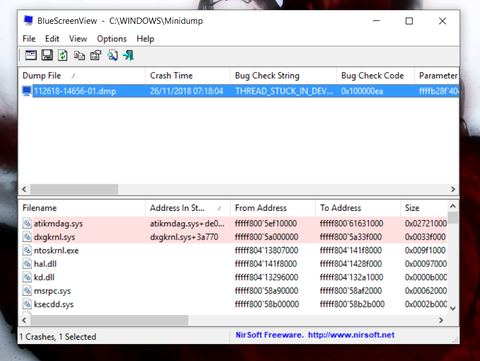Viewport: 480px width, 361px height.
Task: Click the Advanced Options toolbar icon
Action: [31, 55]
